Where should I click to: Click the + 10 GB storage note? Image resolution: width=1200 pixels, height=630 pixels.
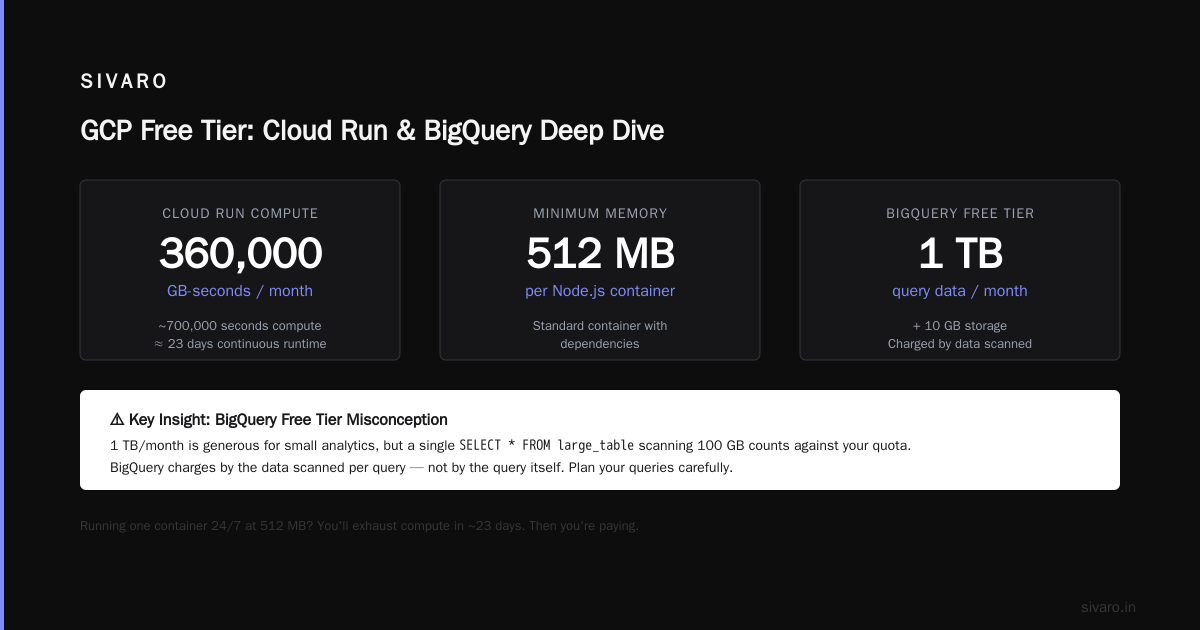[x=960, y=326]
